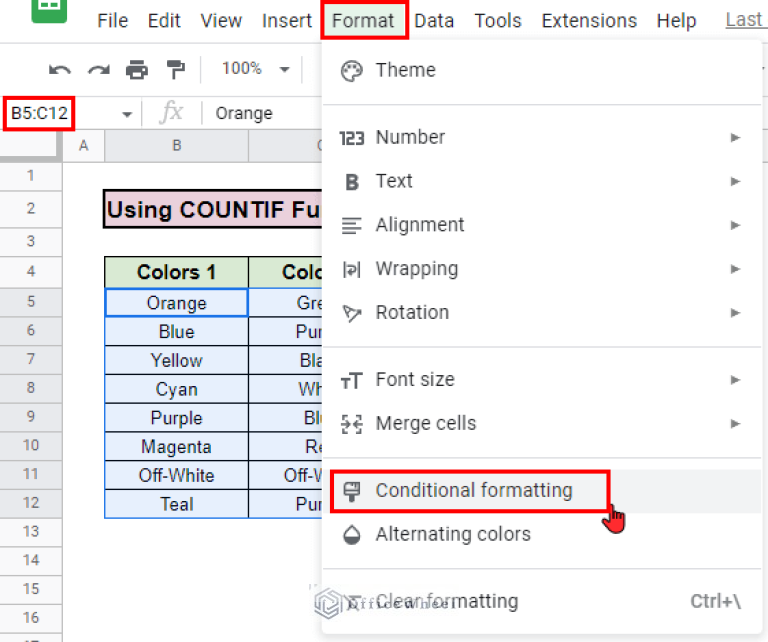Click the Redo arrow icon
768x642 pixels.
pyautogui.click(x=98, y=70)
